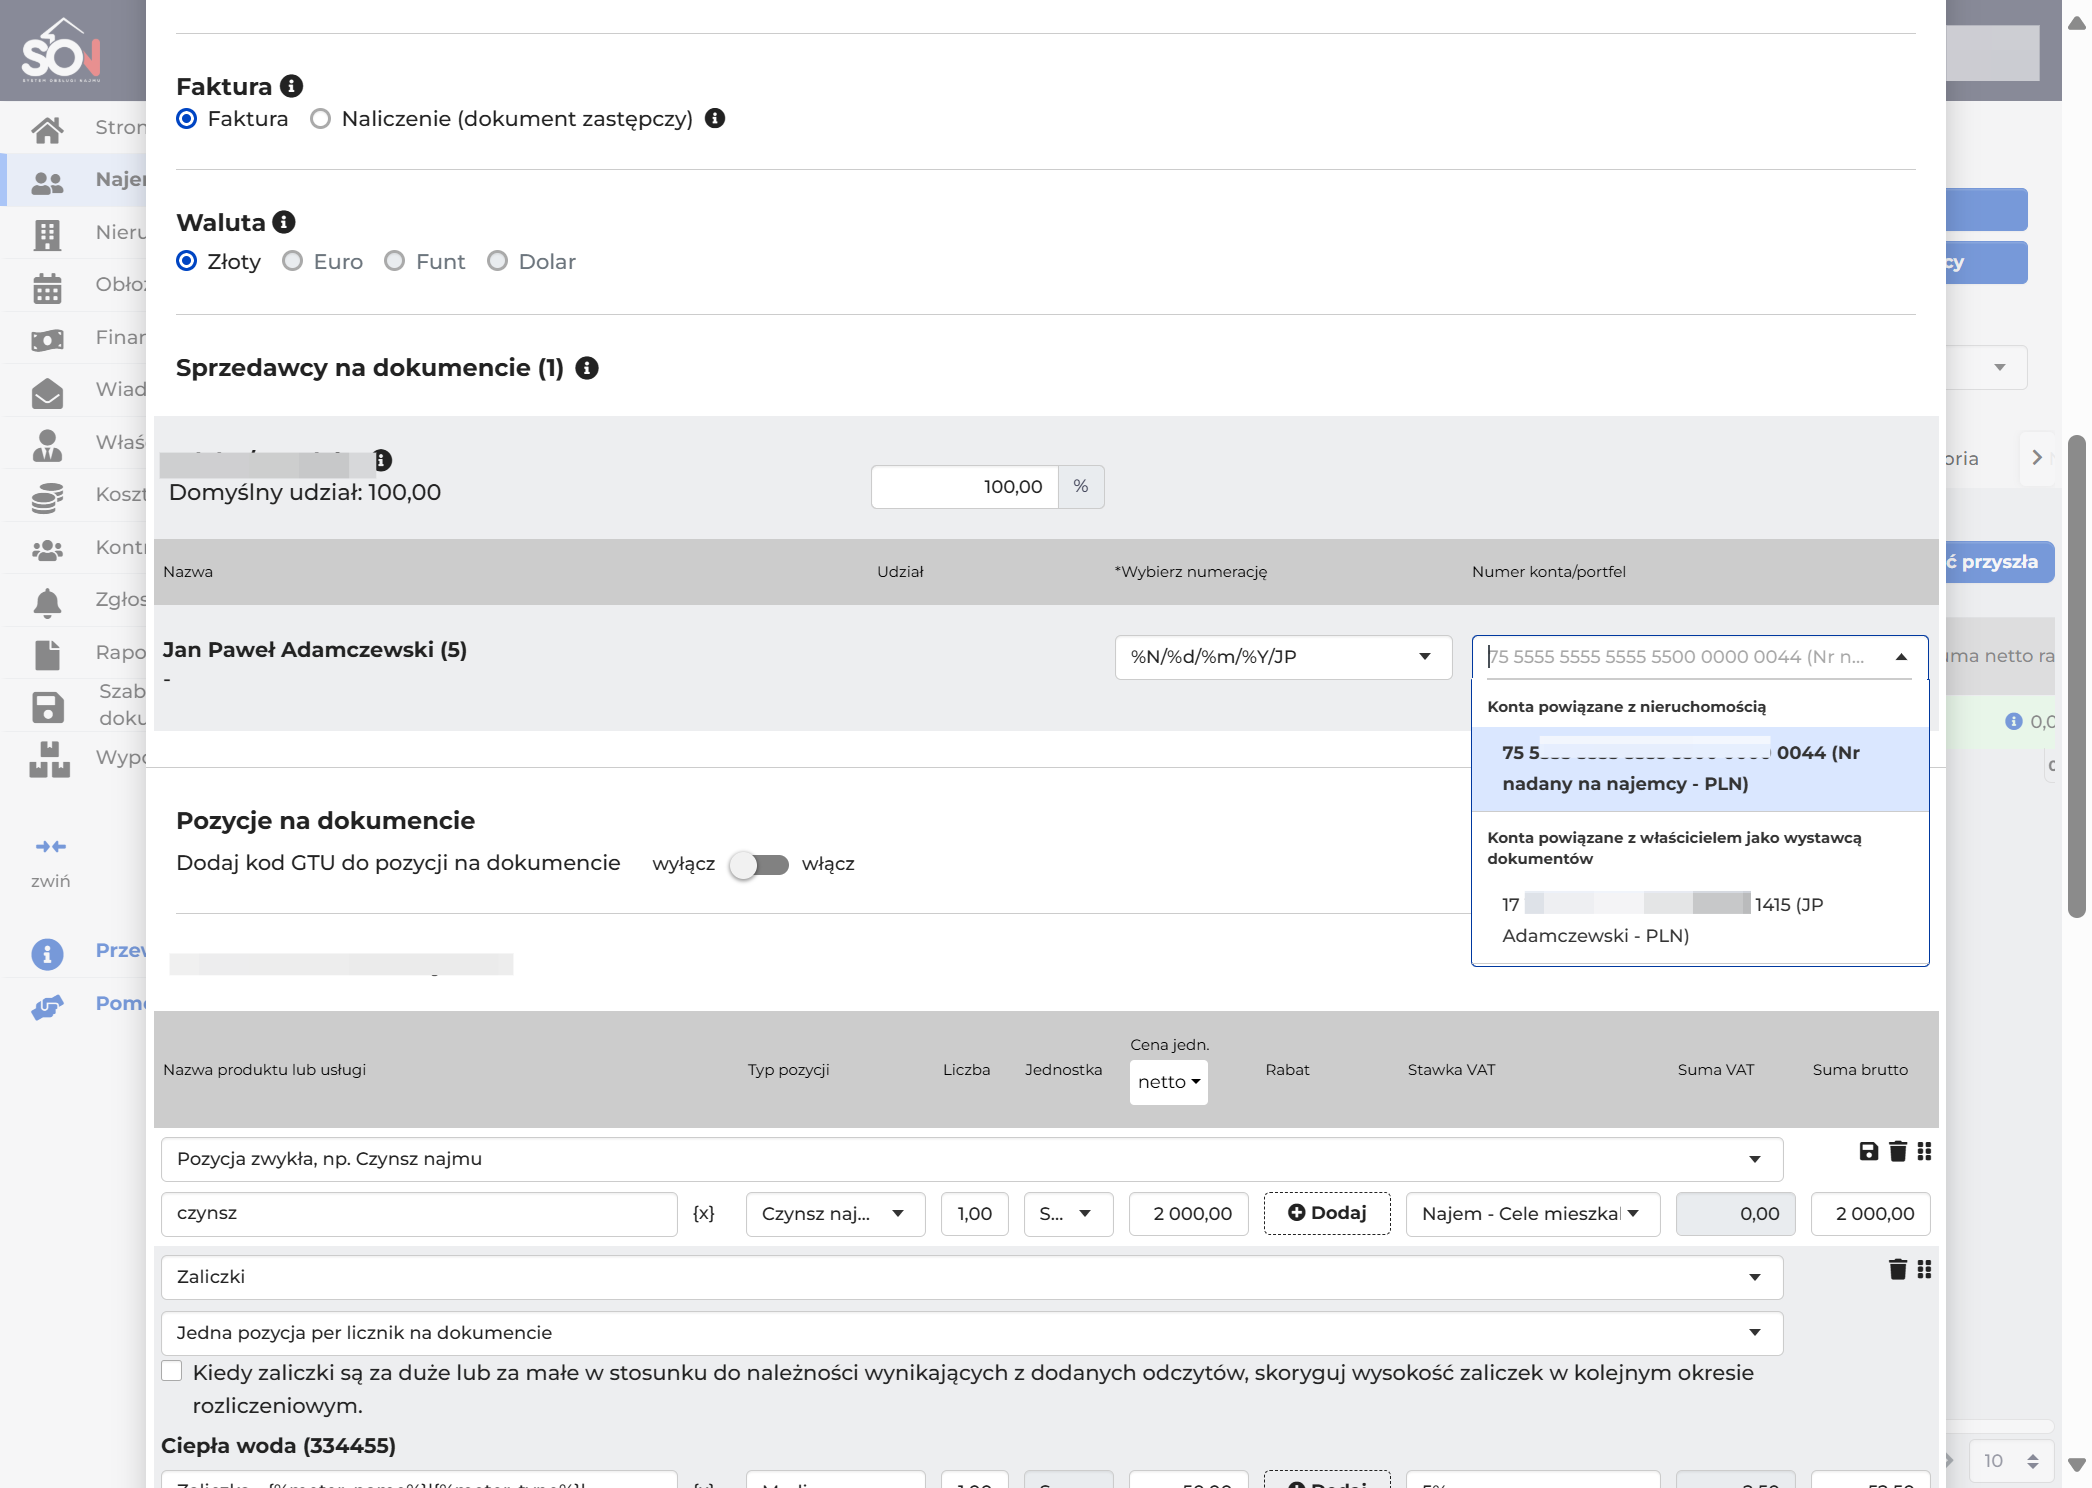Viewport: 2092px width, 1488px height.
Task: Open the envelope messages icon in sidebar
Action: click(47, 392)
